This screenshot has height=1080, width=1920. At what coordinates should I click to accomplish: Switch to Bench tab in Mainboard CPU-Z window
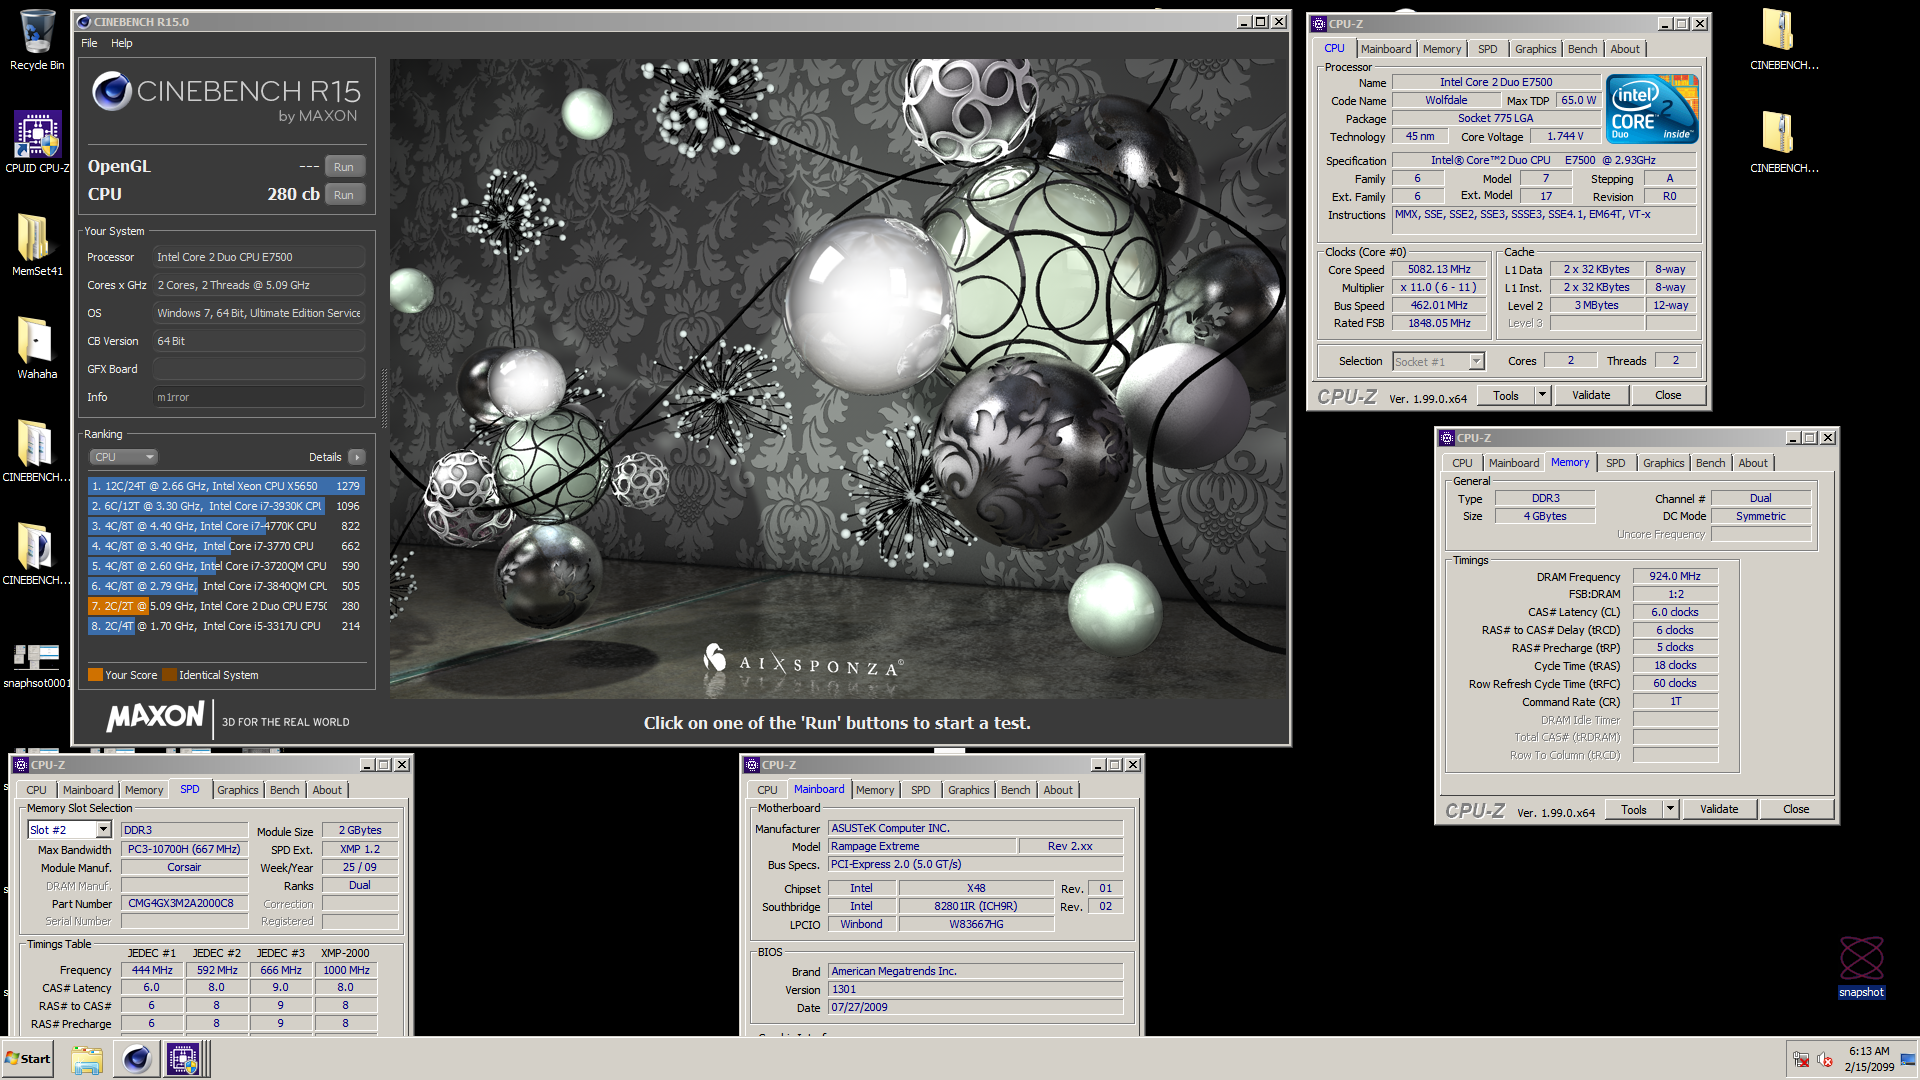point(1015,790)
